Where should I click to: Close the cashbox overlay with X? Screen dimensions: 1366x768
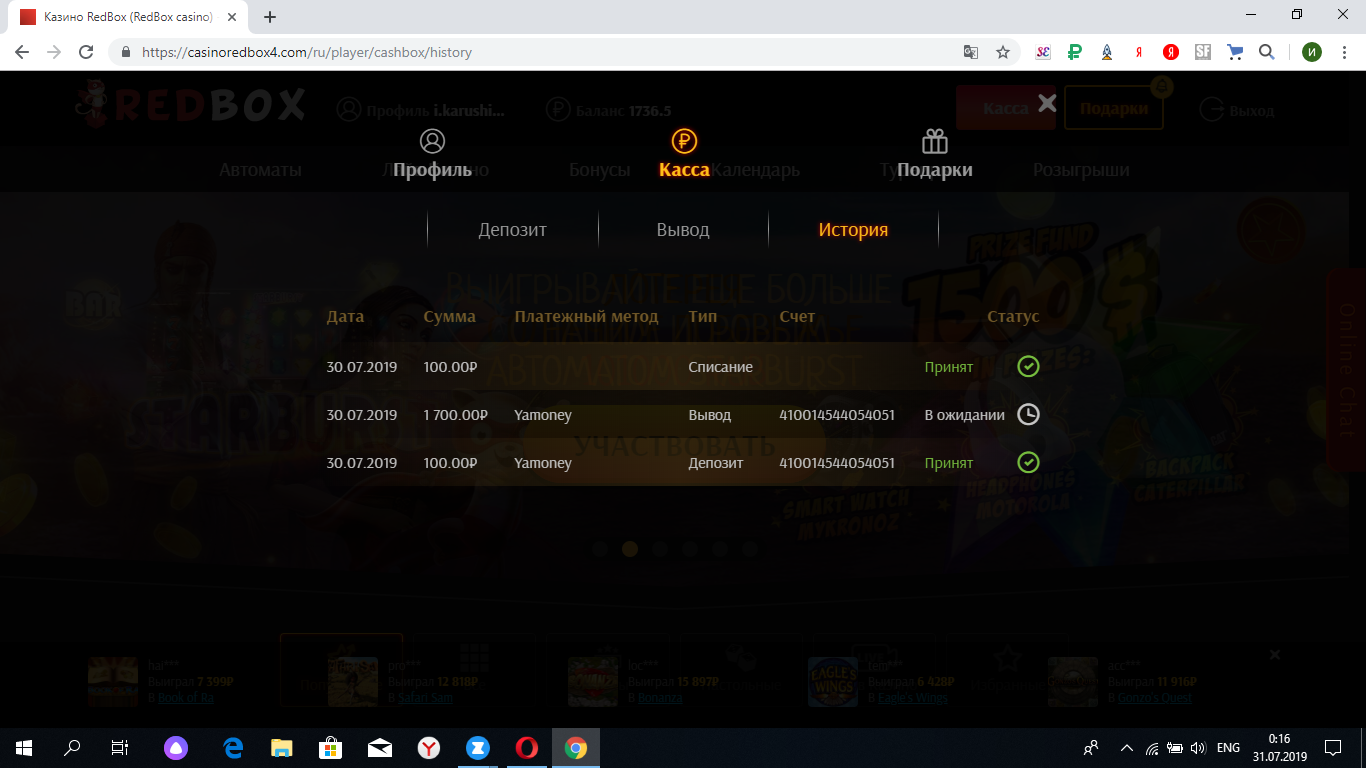(1047, 103)
